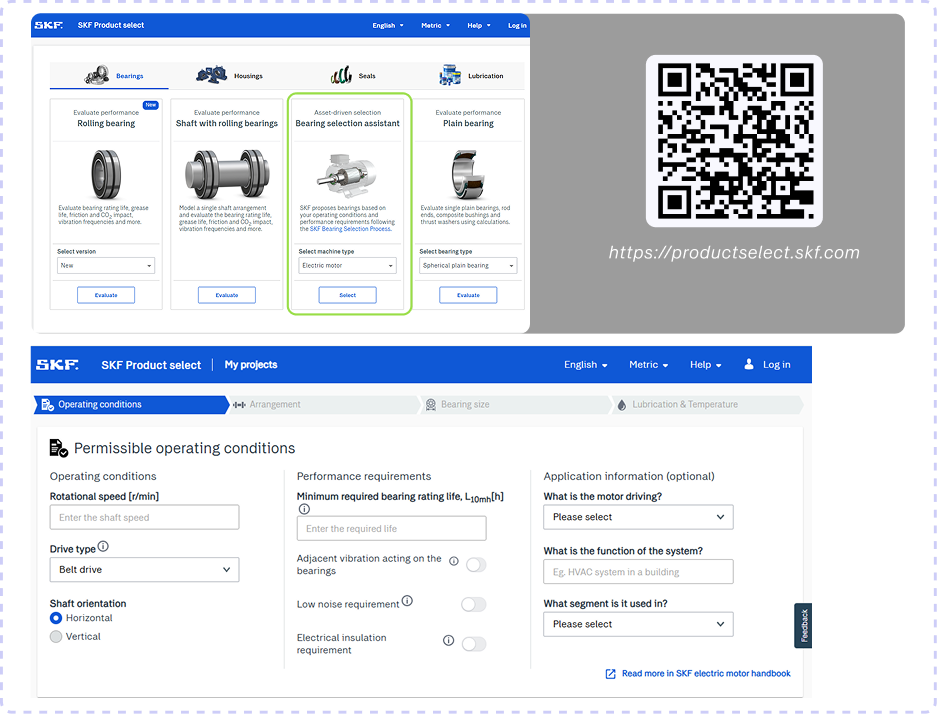Screen dimensions: 937x714
Task: Click the user profile icon beside Log in
Action: coord(748,364)
